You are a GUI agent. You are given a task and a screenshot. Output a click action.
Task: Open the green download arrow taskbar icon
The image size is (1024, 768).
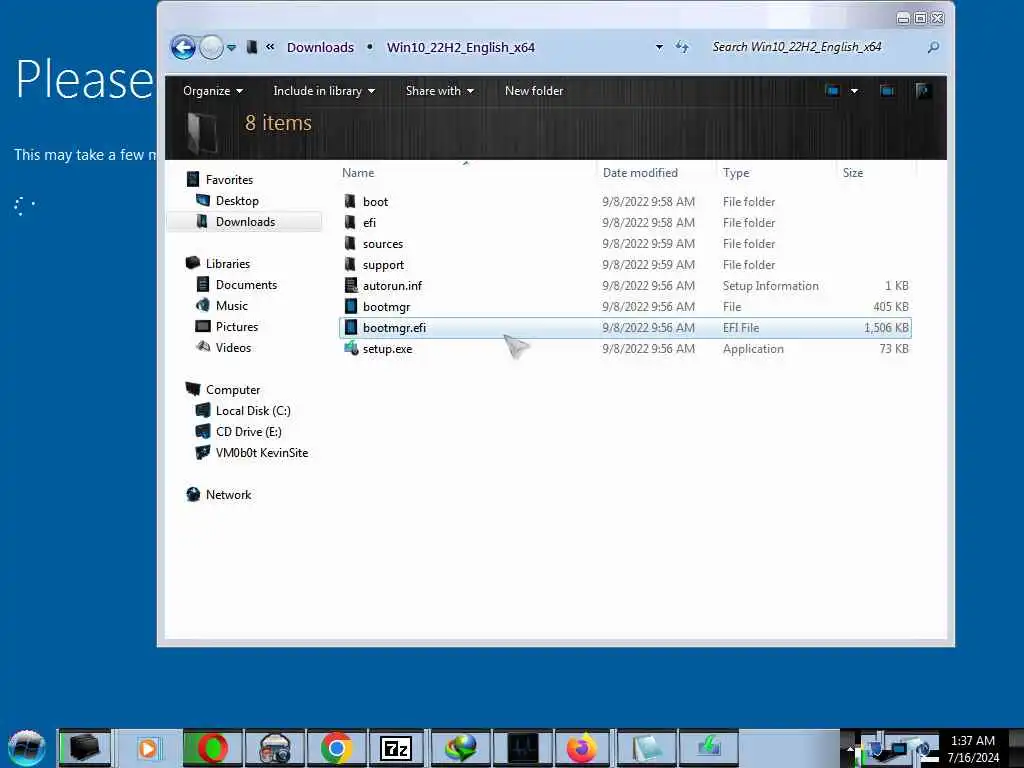coord(709,748)
